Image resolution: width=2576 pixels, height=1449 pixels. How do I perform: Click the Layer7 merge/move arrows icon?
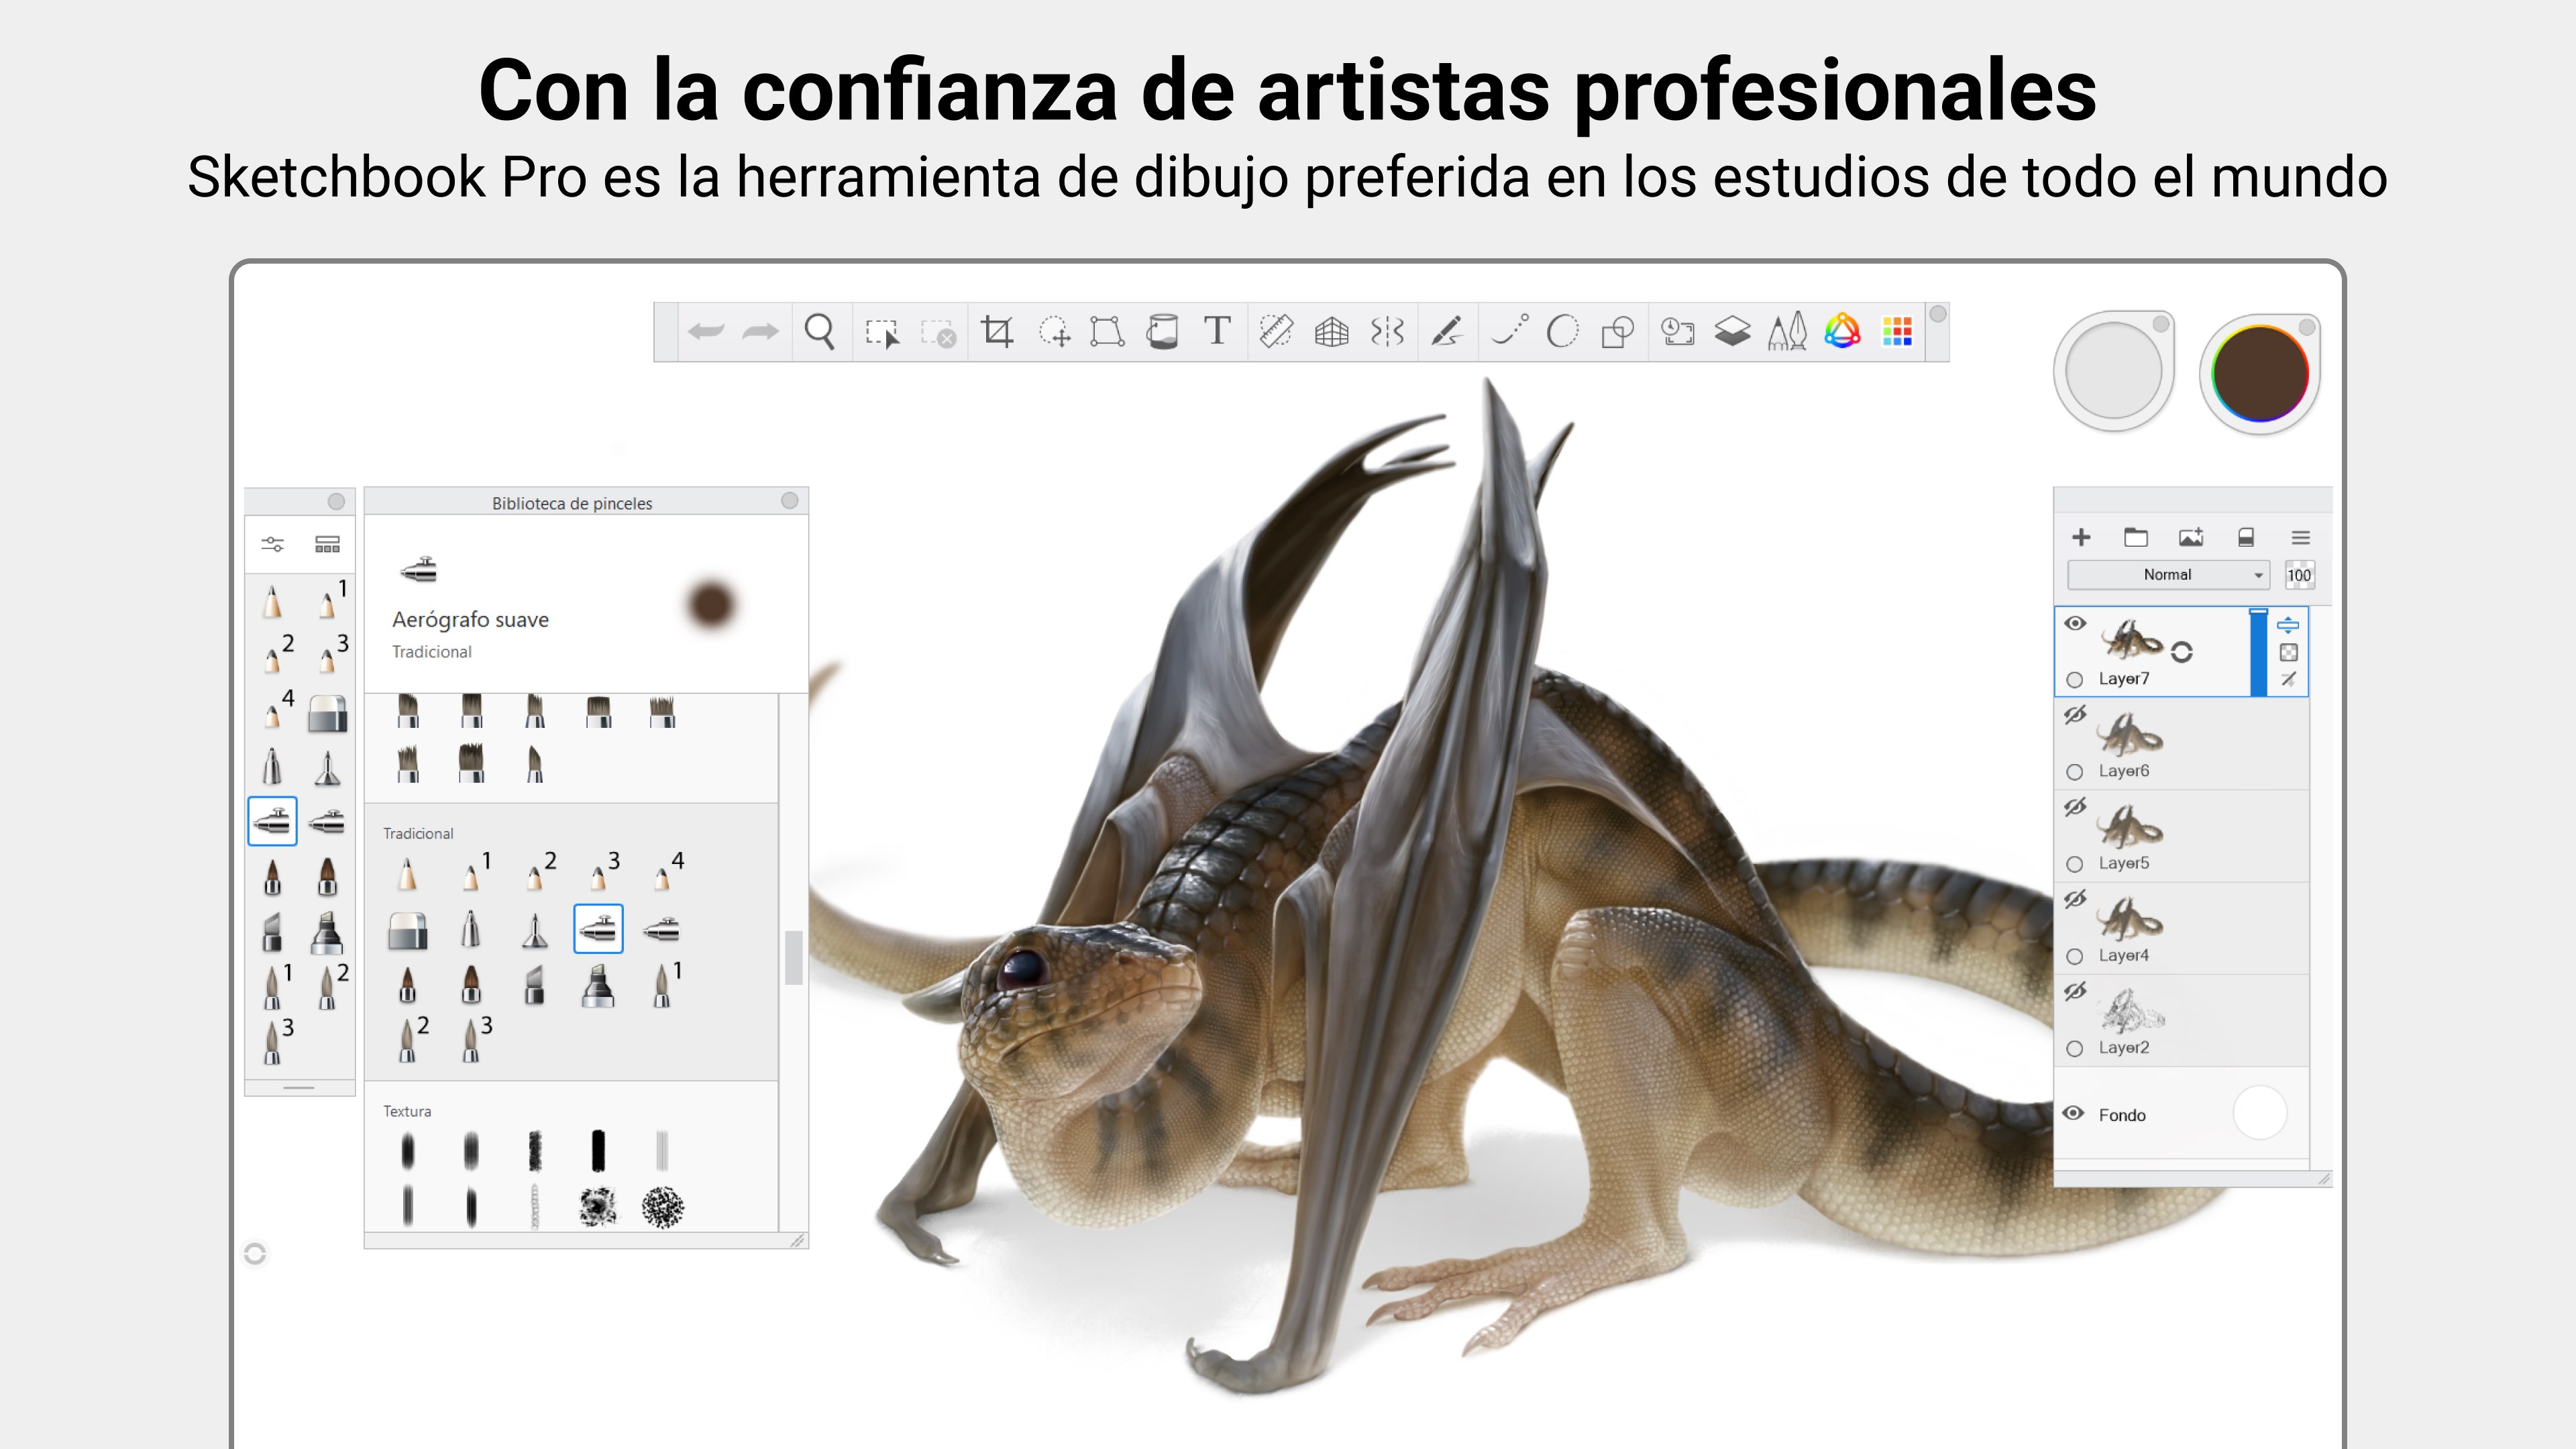[2288, 625]
